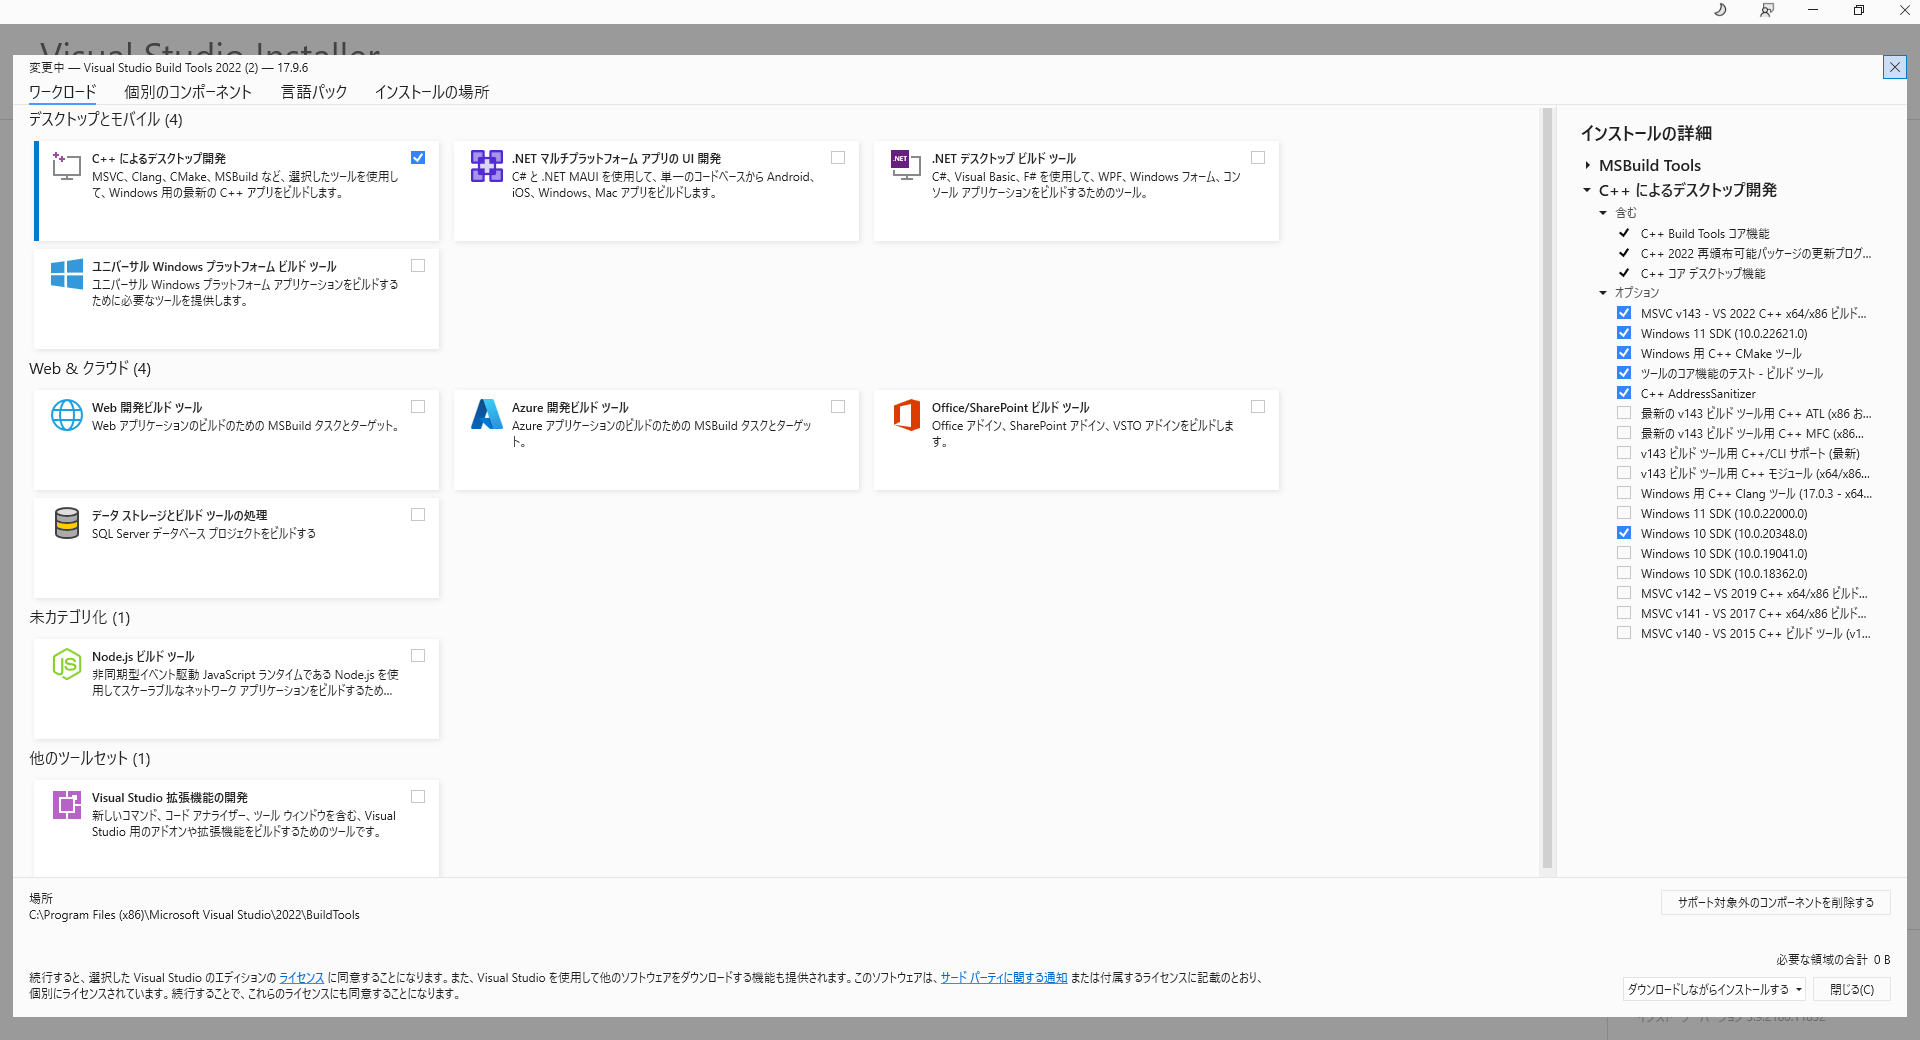Screen dimensions: 1920x1040
Task: Click C++ コア デスクトップ機能 item
Action: tap(1703, 273)
